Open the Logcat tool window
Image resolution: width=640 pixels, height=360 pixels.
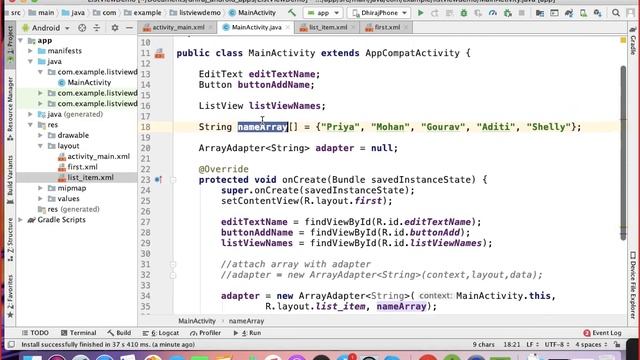[x=161, y=333]
